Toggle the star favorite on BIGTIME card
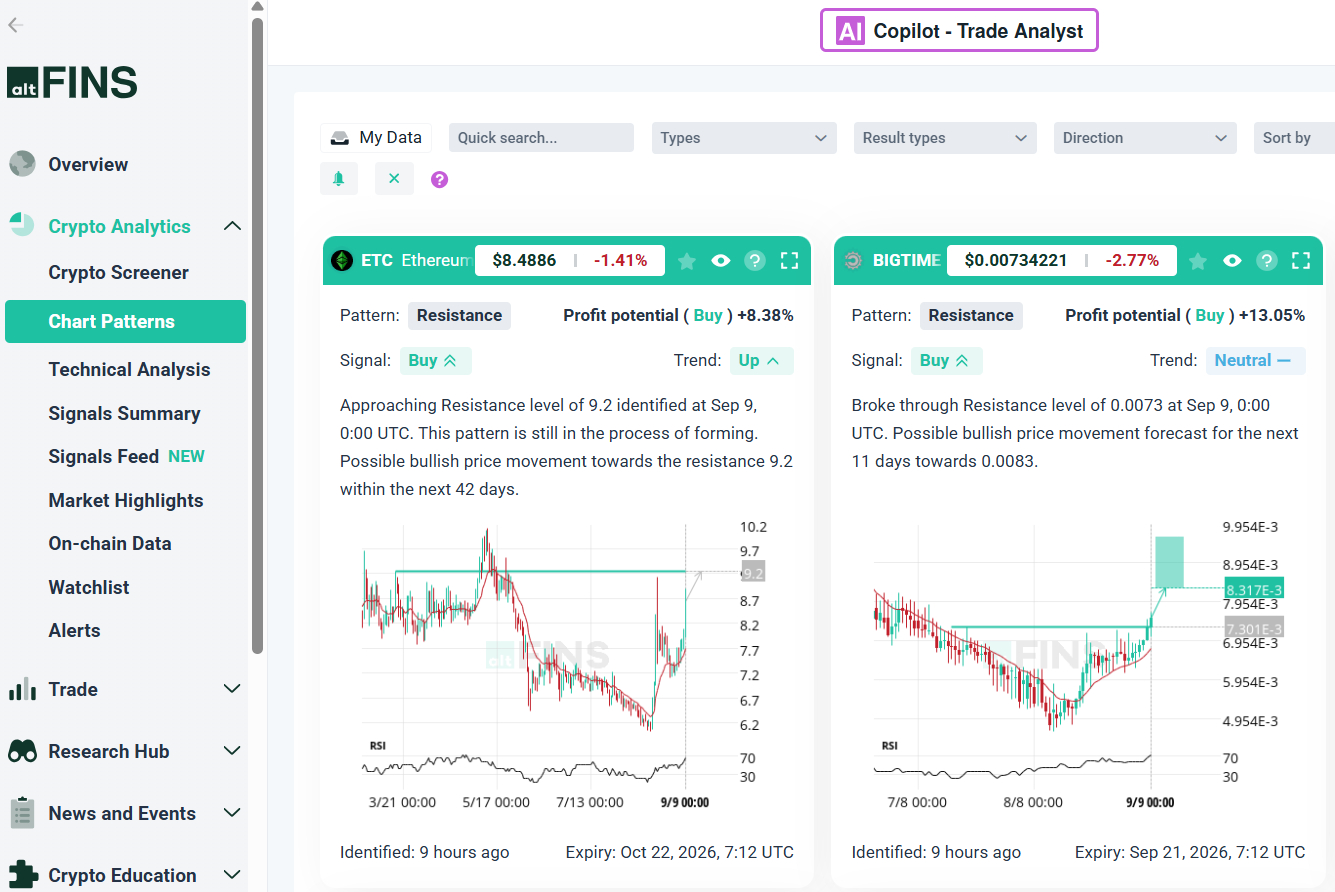The height and width of the screenshot is (892, 1335). pos(1198,261)
